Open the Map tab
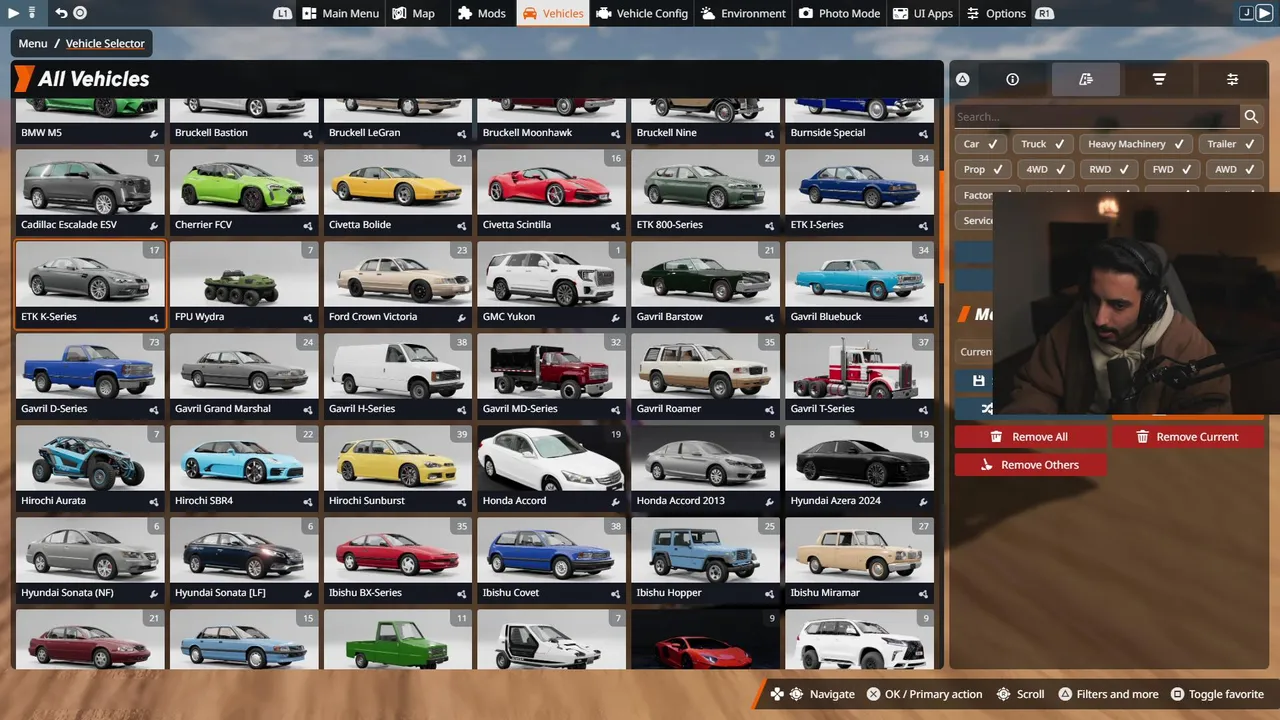Image resolution: width=1280 pixels, height=720 pixels. coord(414,13)
